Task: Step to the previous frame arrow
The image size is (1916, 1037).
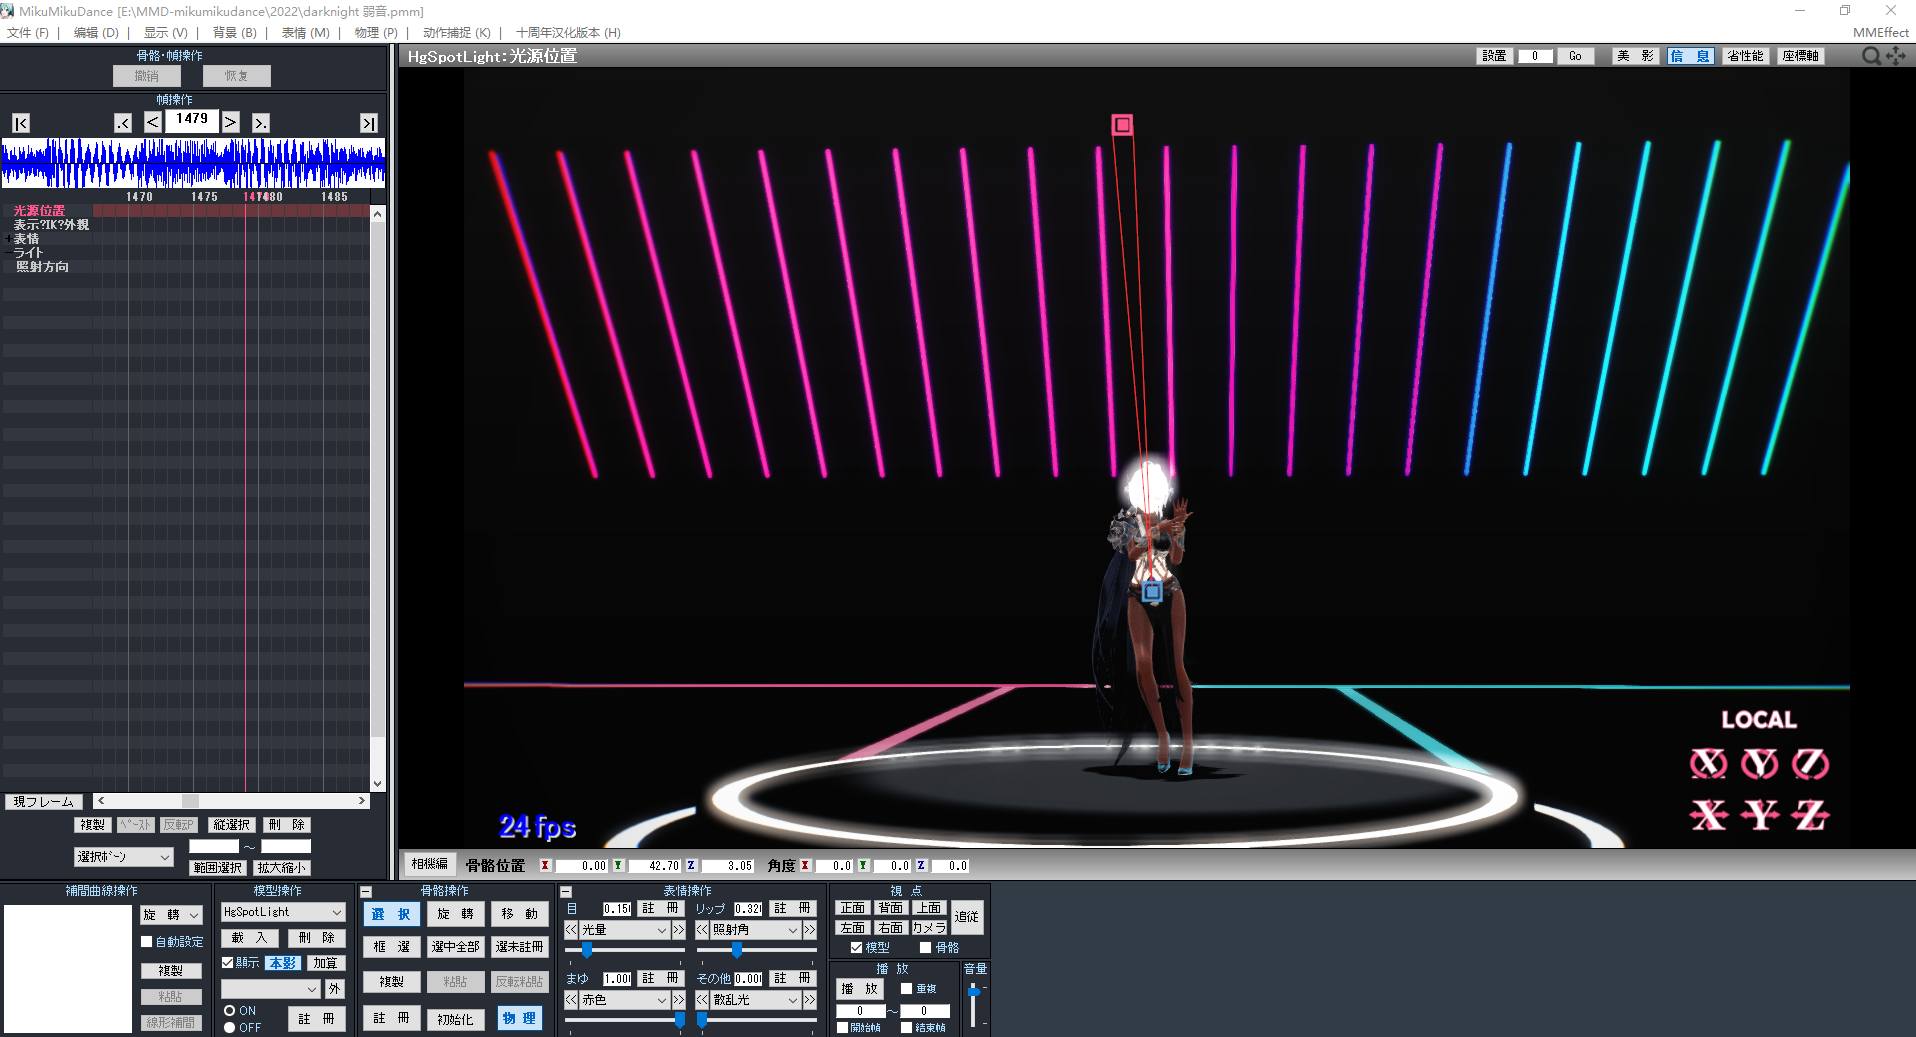Action: click(152, 121)
